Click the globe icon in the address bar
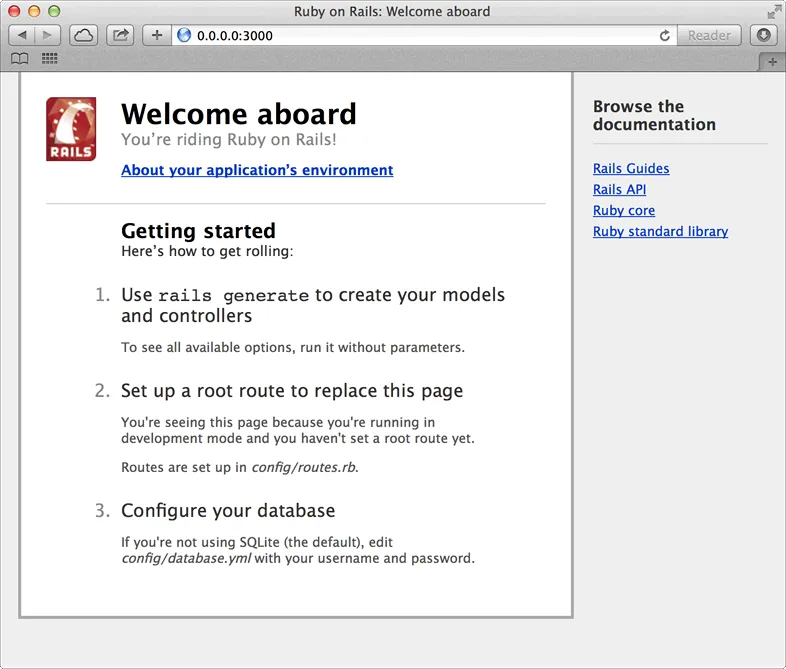Viewport: 786px width, 669px height. 184,35
